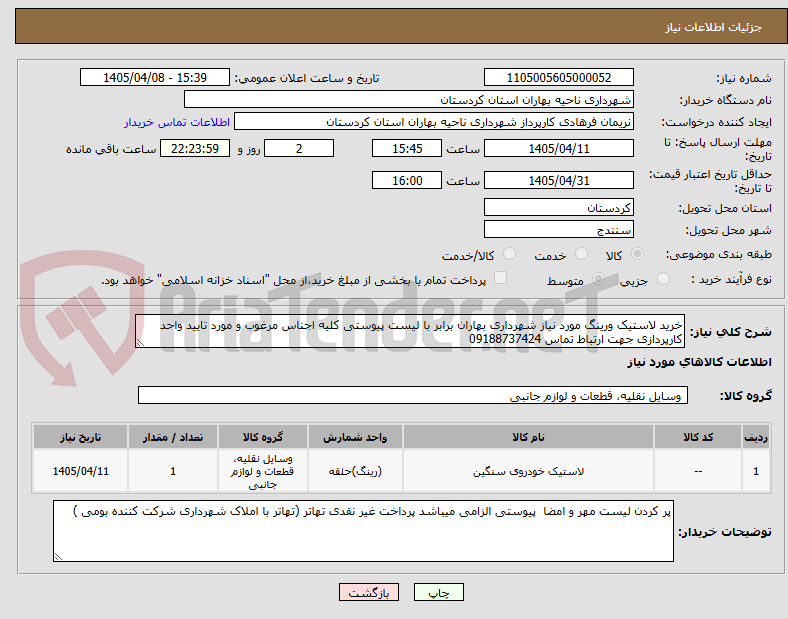The image size is (788, 619).
Task: Open اطلاعات تماس خریدار contact link
Action: pos(177,122)
